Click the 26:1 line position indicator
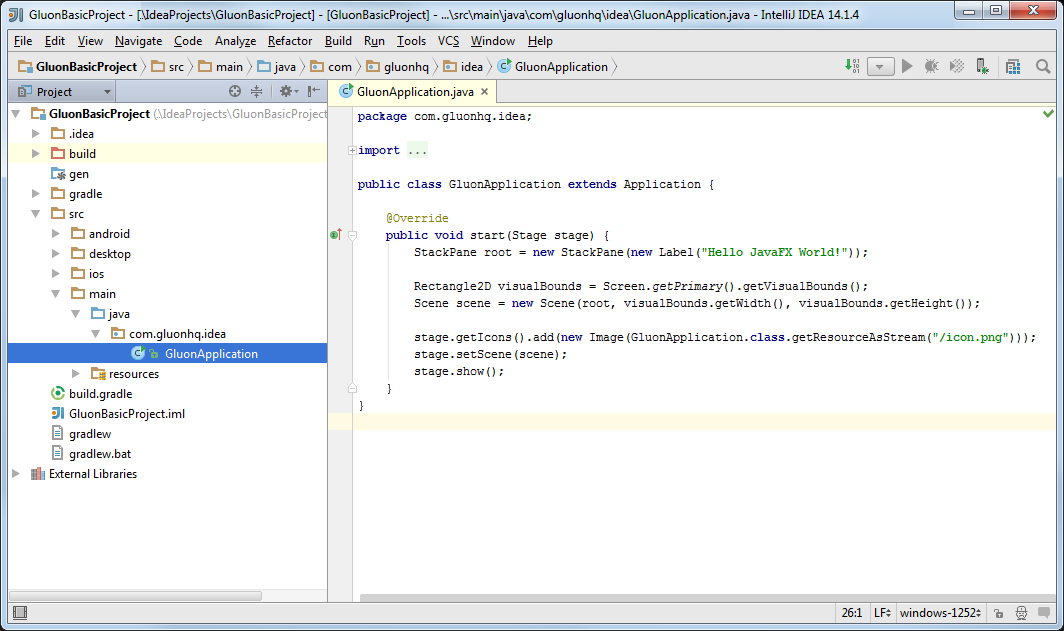Viewport: 1064px width, 631px height. coord(852,613)
